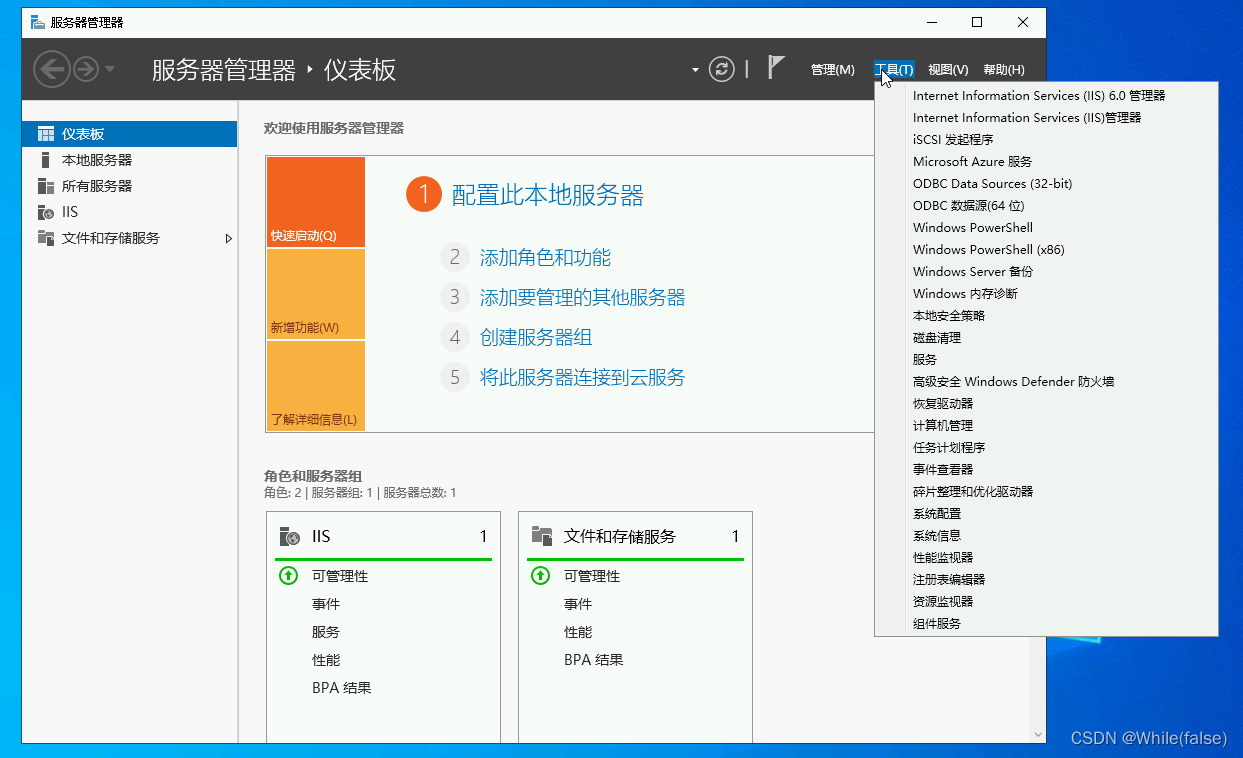Click the back navigation arrow icon
The width and height of the screenshot is (1243, 758).
tap(51, 69)
